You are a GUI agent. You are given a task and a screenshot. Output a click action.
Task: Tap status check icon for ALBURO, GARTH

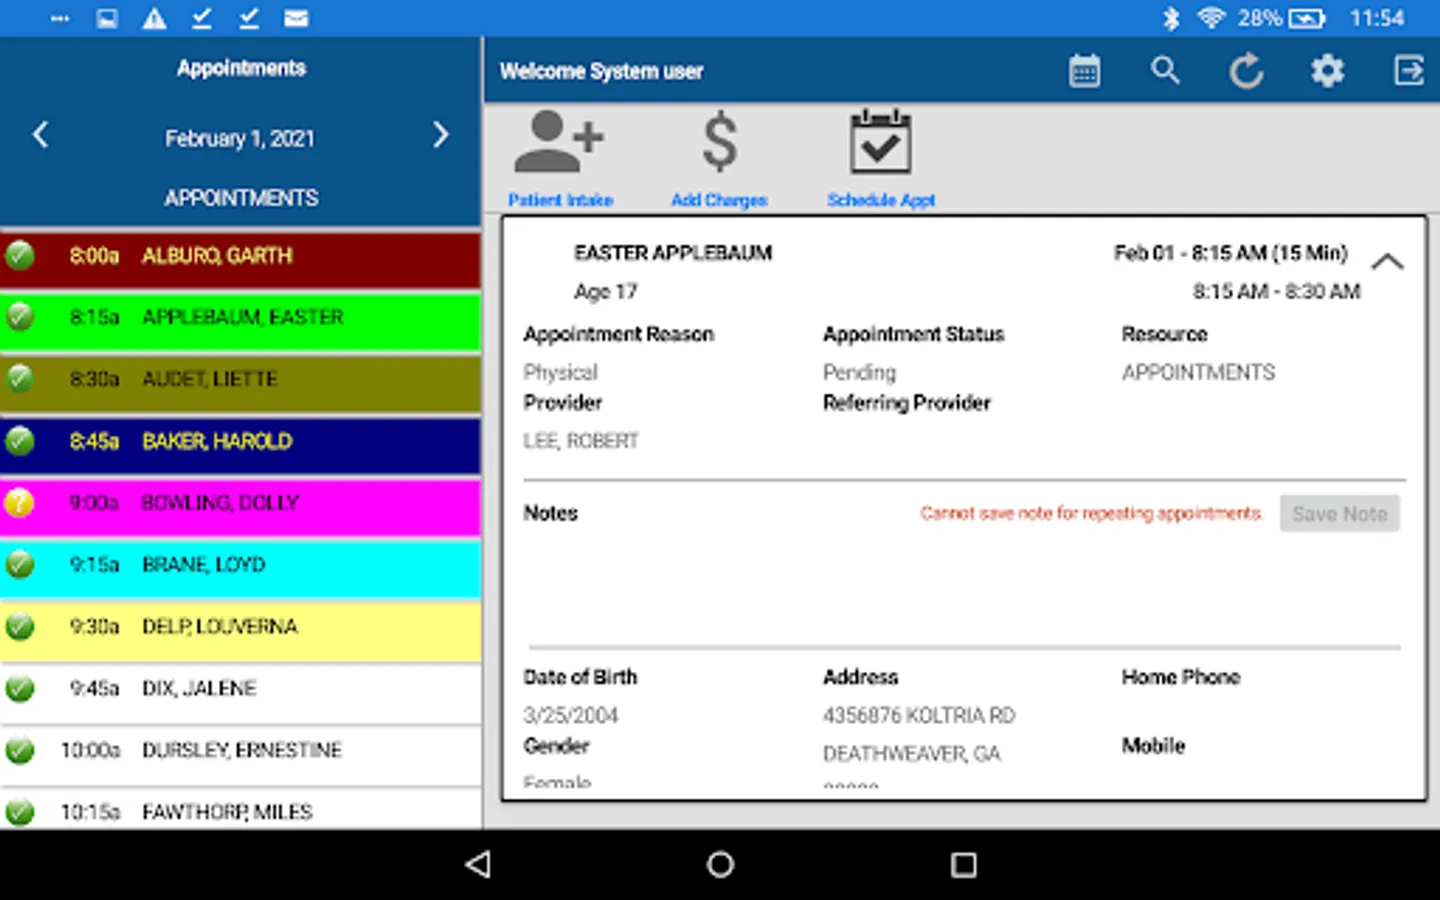(x=20, y=255)
